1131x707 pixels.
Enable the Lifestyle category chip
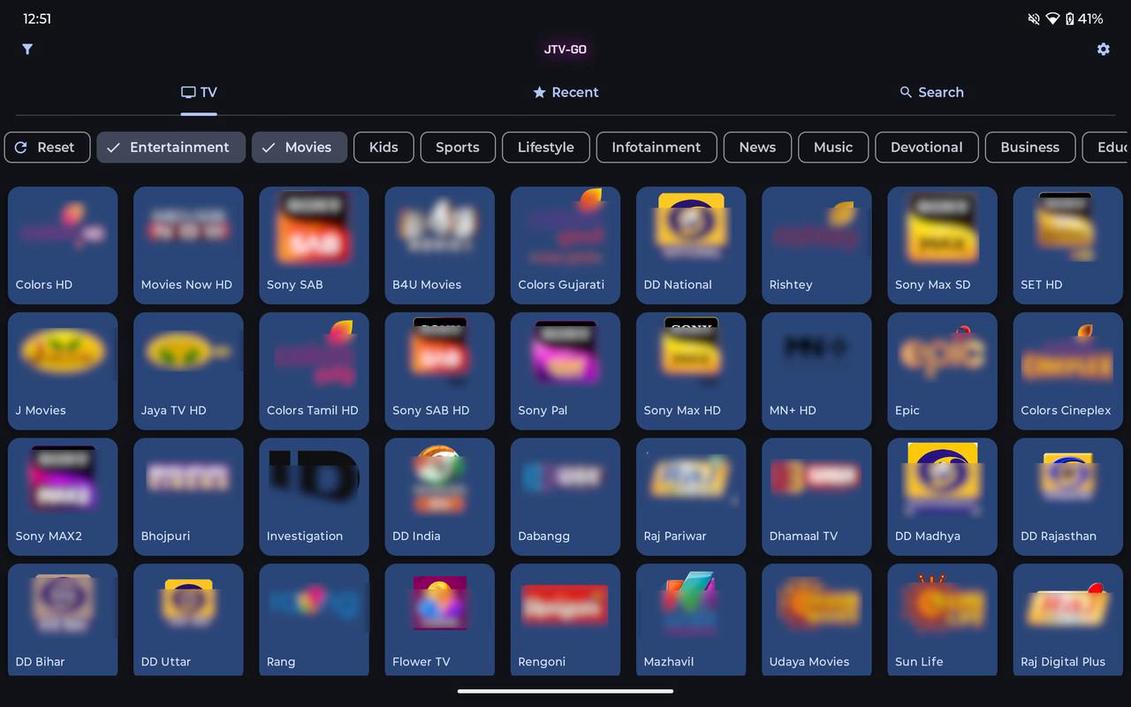click(546, 147)
